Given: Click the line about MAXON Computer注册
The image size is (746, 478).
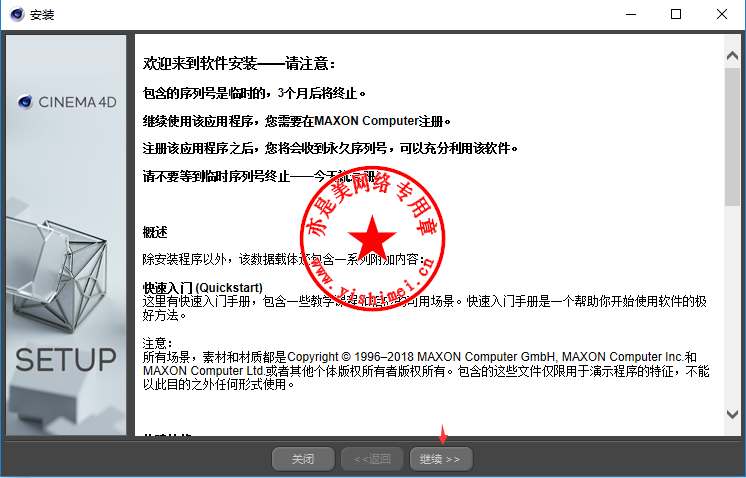Looking at the screenshot, I should (296, 121).
